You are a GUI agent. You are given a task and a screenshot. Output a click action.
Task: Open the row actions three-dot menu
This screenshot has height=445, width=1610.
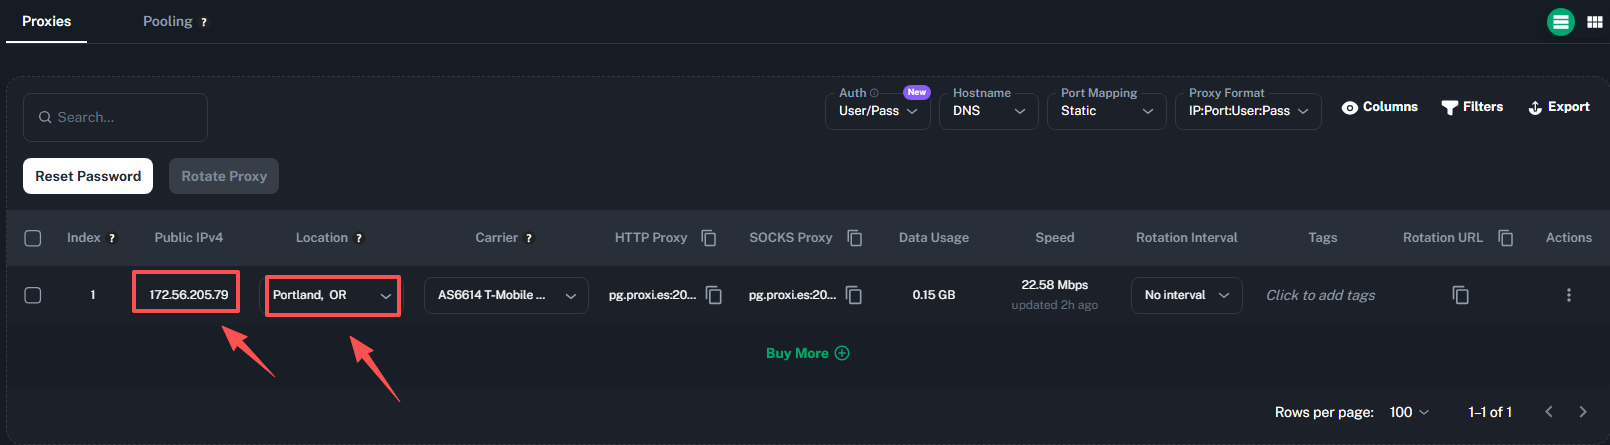pyautogui.click(x=1568, y=295)
